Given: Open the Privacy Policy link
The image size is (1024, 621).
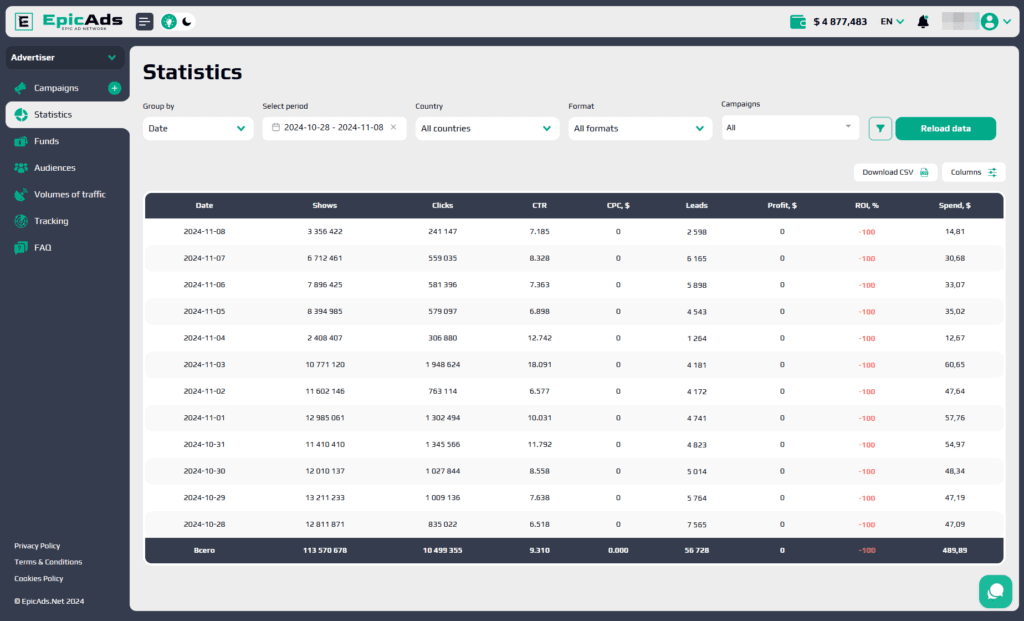Looking at the screenshot, I should (37, 546).
